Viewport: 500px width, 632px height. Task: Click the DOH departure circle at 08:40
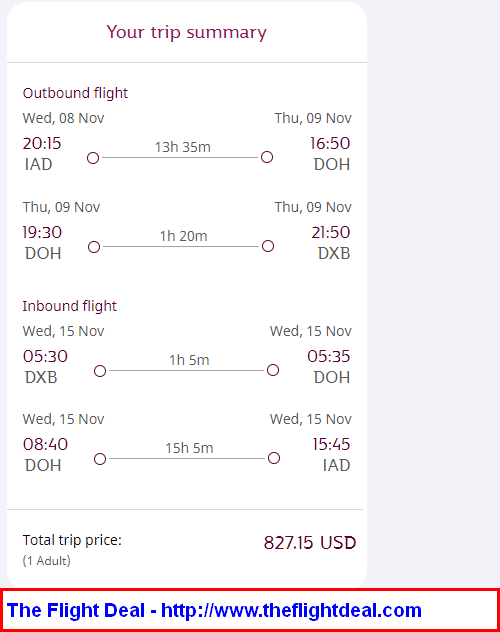click(x=100, y=459)
